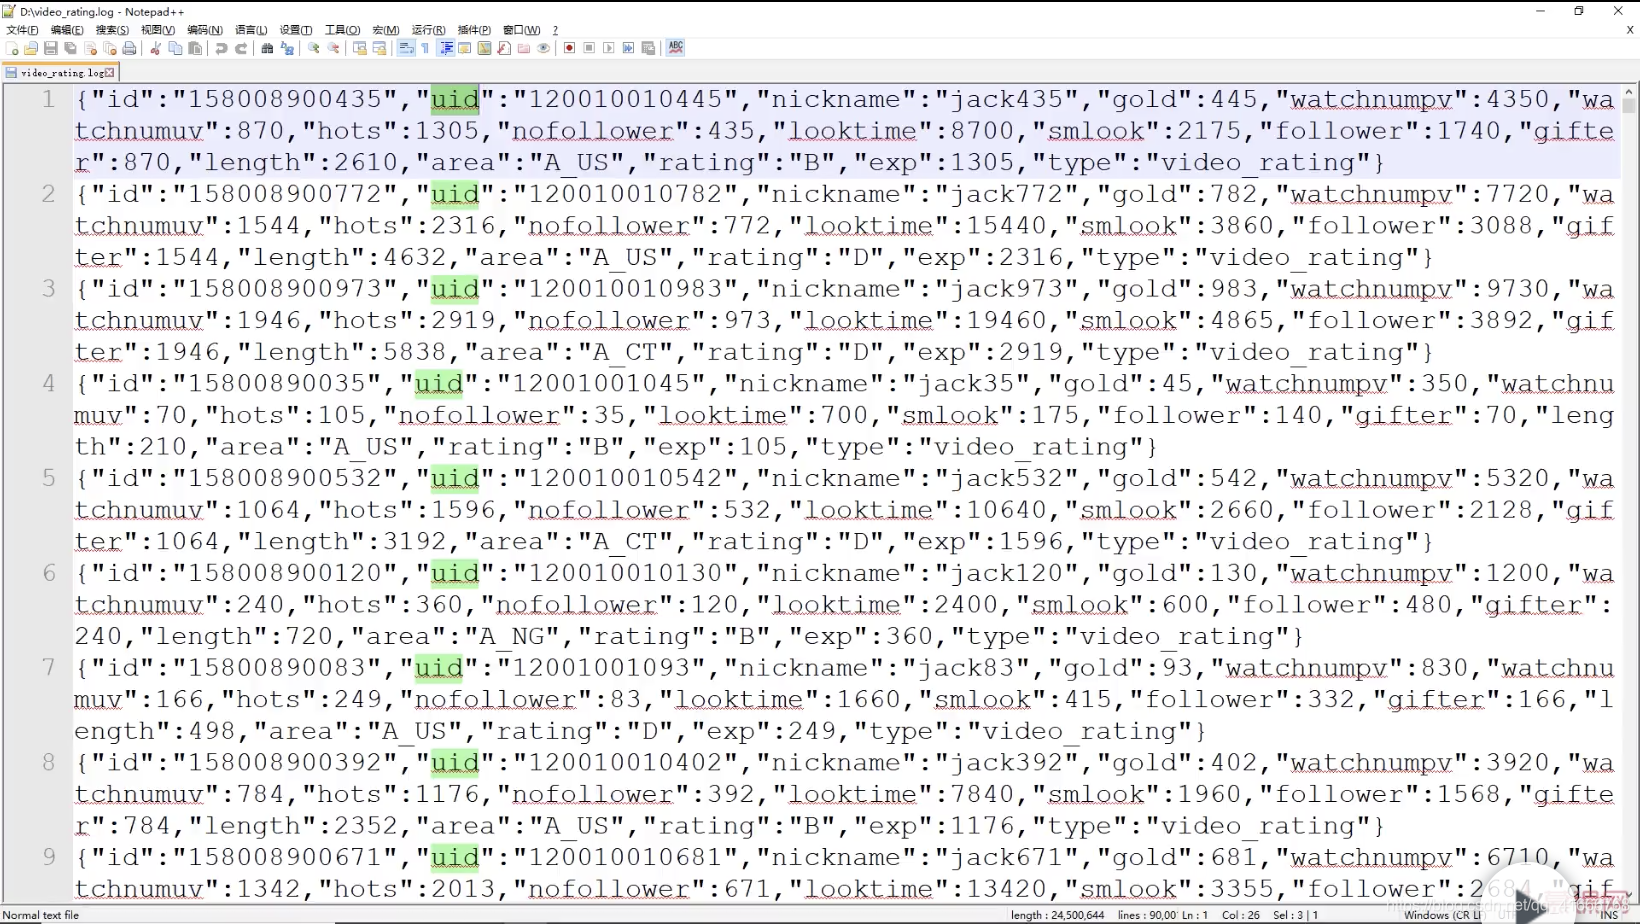Open the 宏(M) menu
The width and height of the screenshot is (1640, 924).
[385, 30]
